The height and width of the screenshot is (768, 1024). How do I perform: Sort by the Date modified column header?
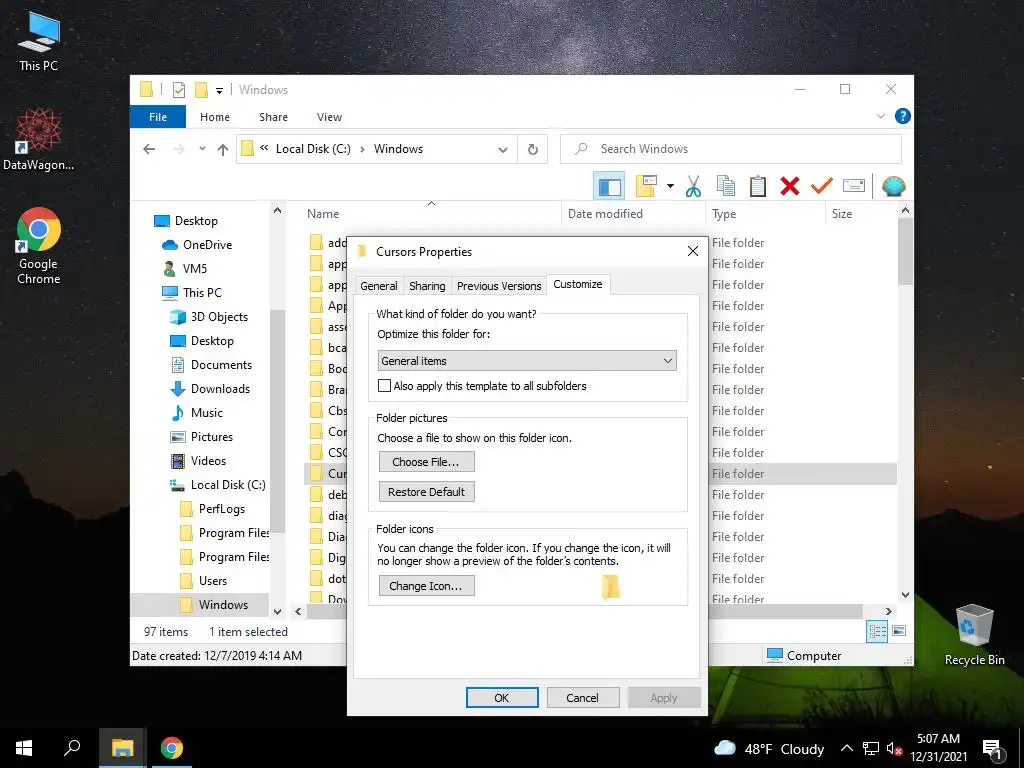pyautogui.click(x=633, y=214)
